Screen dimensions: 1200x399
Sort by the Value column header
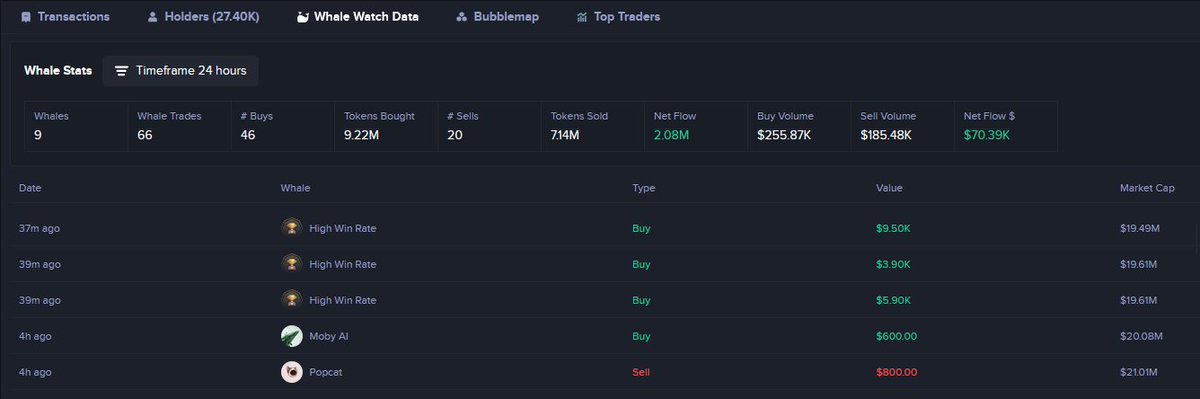click(x=889, y=188)
